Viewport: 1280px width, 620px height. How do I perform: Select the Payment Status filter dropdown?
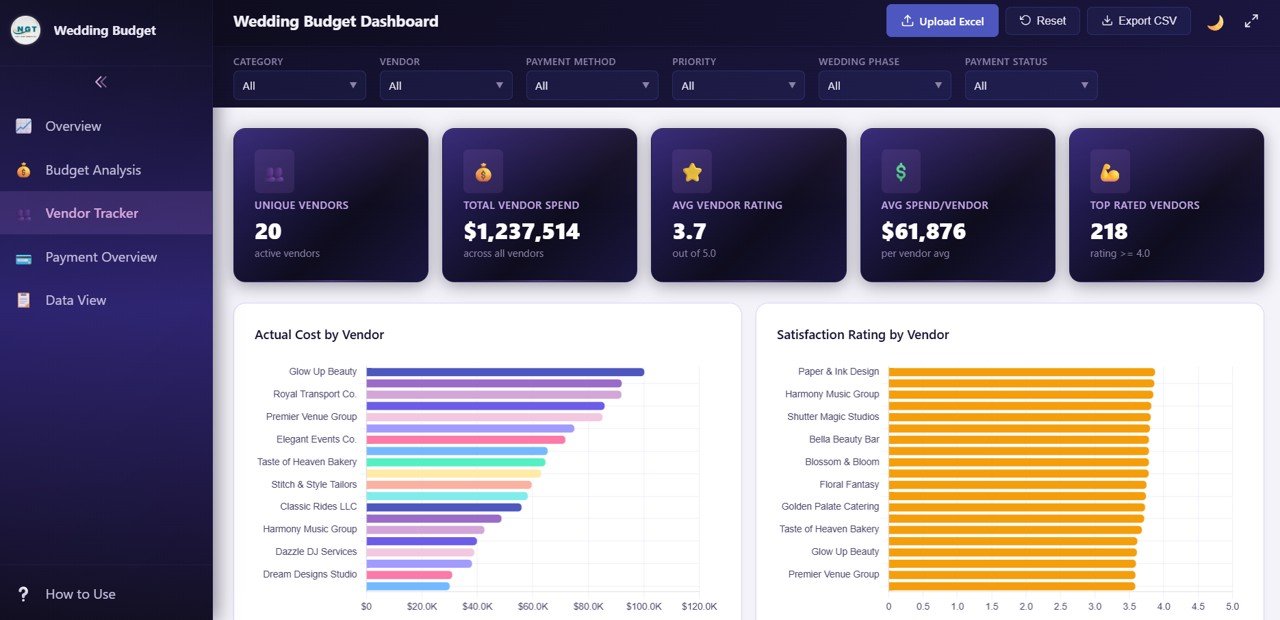tap(1030, 86)
